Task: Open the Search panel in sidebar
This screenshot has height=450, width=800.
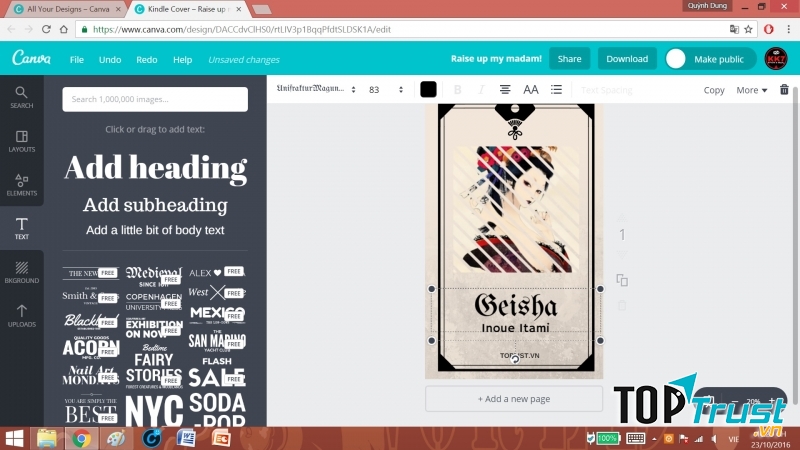Action: click(21, 97)
